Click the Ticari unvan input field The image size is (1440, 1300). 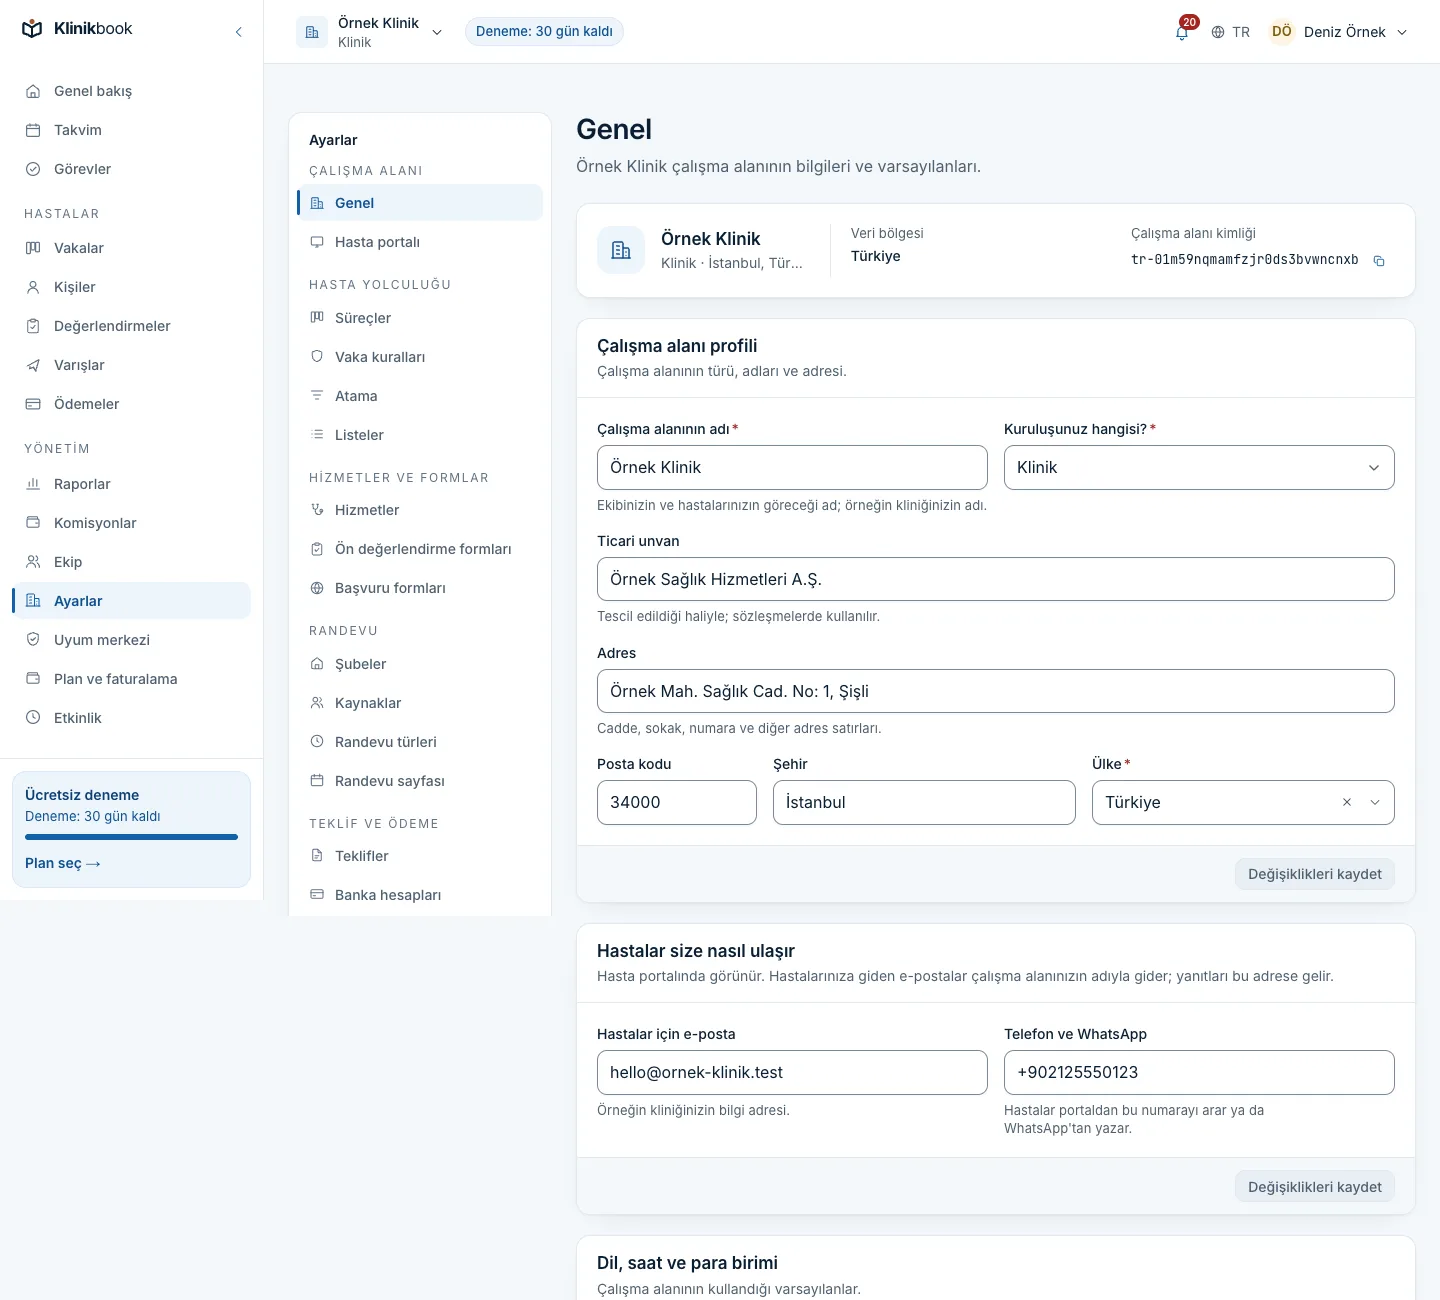coord(995,579)
